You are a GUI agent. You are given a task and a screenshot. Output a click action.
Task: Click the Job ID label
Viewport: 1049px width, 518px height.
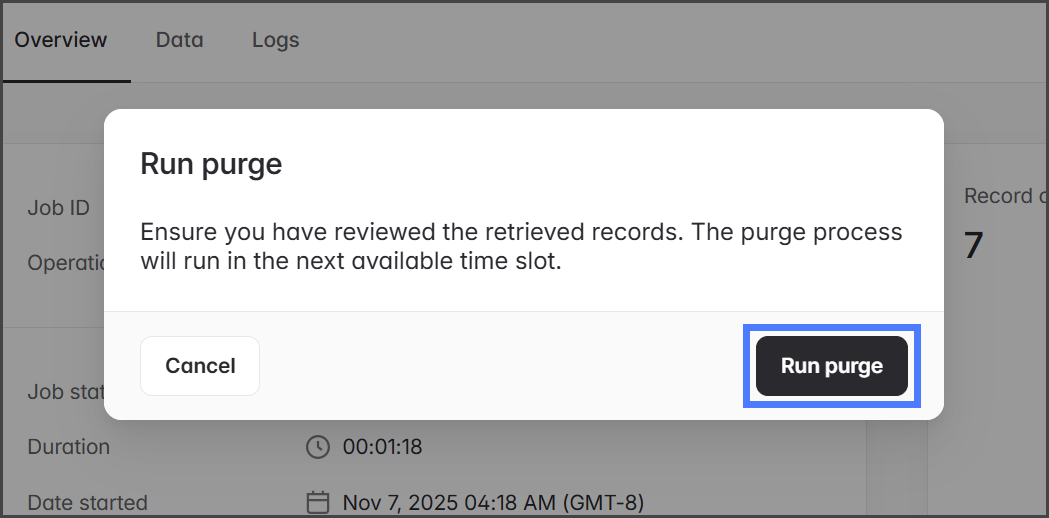pos(58,208)
